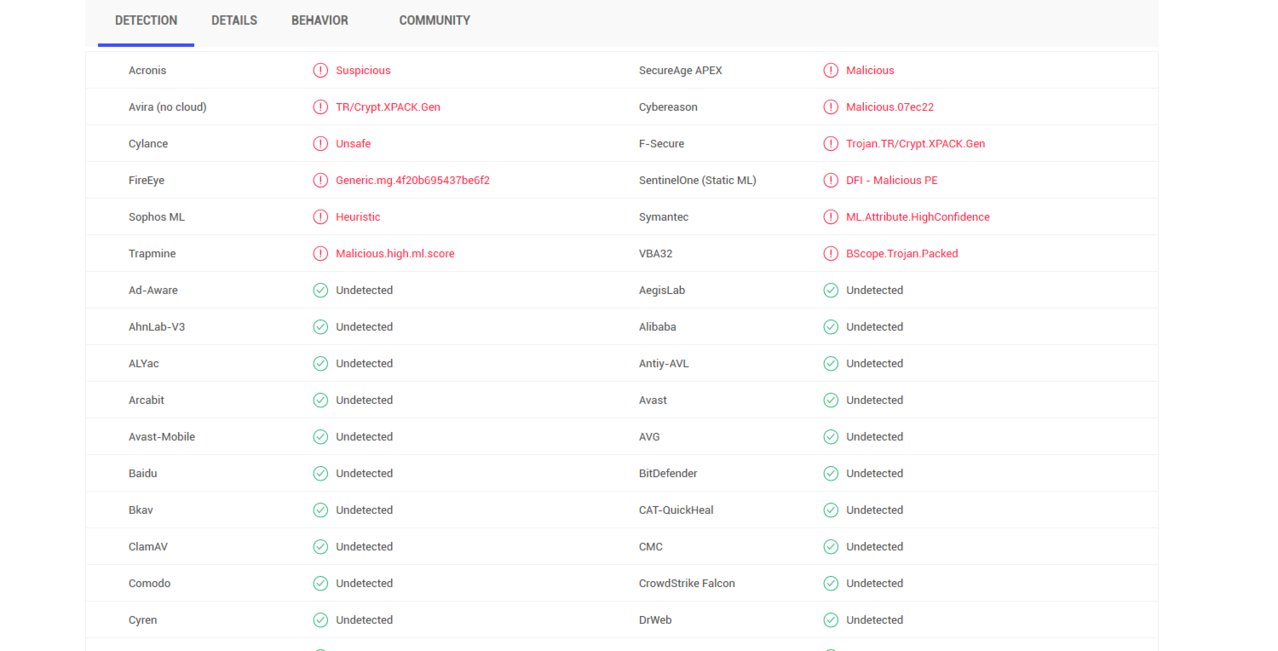
Task: Click the green check icon for Bkav
Action: click(320, 510)
